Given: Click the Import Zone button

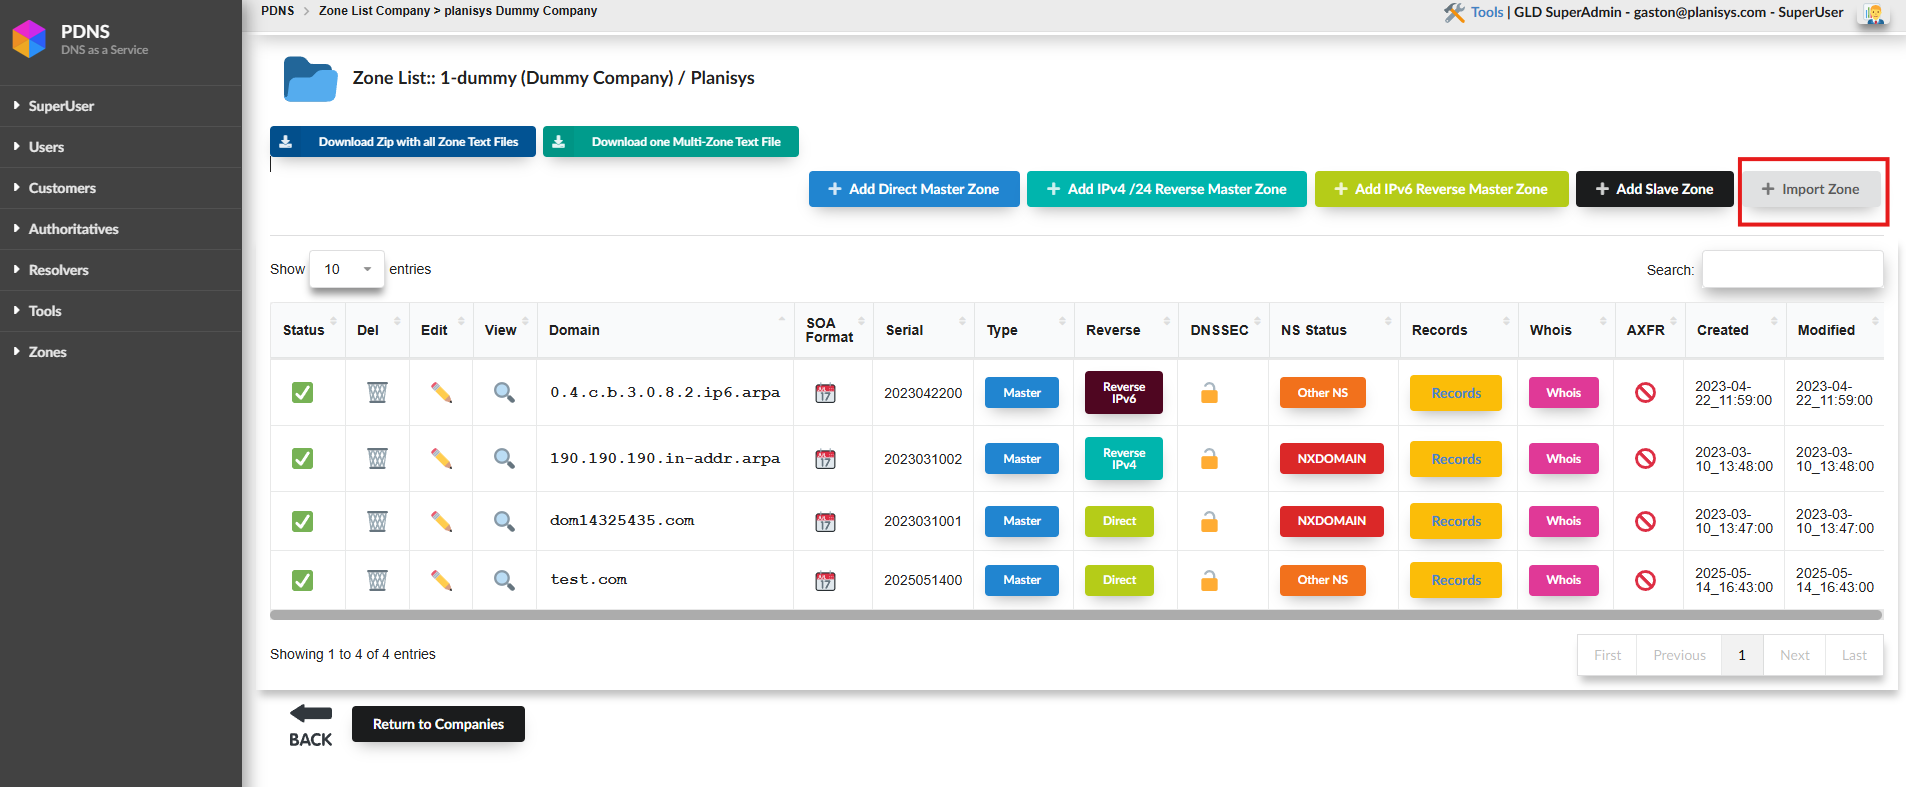Looking at the screenshot, I should (1811, 190).
